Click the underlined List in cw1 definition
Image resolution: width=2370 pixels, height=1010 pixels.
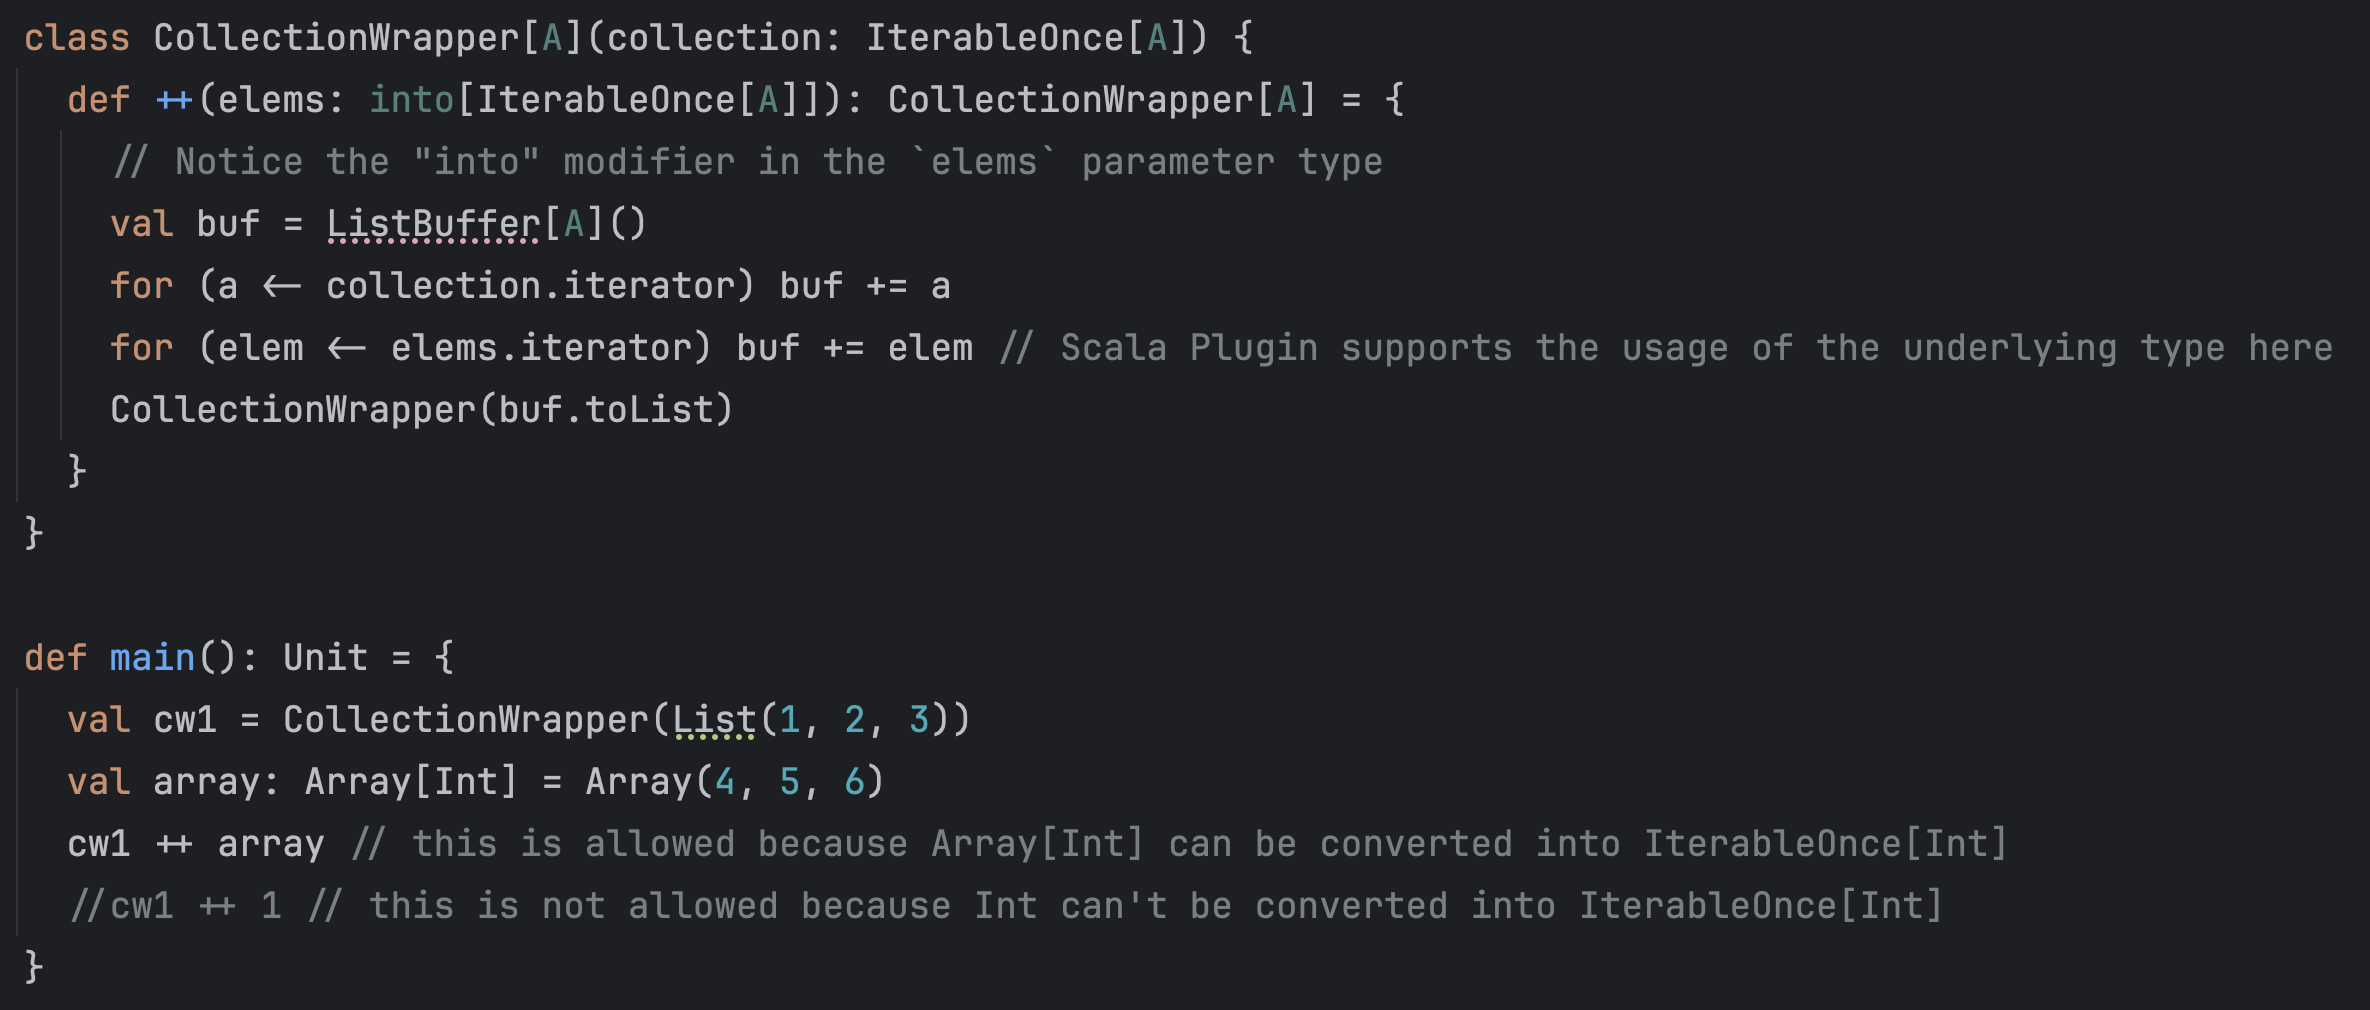[714, 720]
